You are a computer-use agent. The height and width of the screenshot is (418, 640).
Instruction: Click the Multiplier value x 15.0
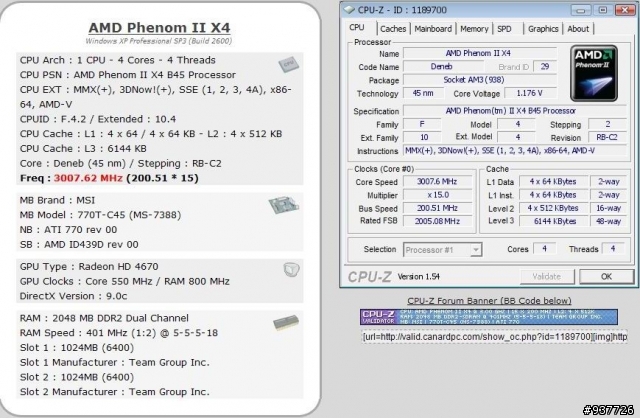[x=437, y=195]
